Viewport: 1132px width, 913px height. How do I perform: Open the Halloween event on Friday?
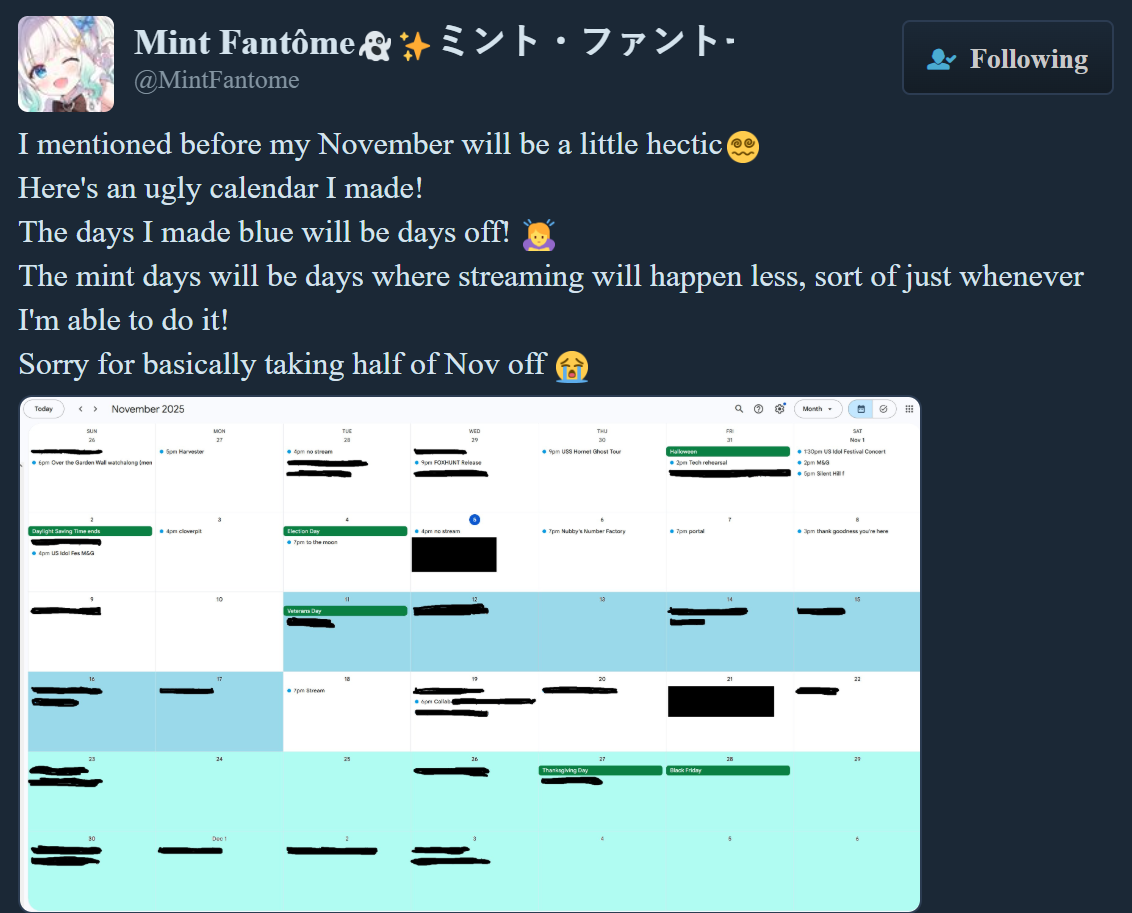pos(727,451)
